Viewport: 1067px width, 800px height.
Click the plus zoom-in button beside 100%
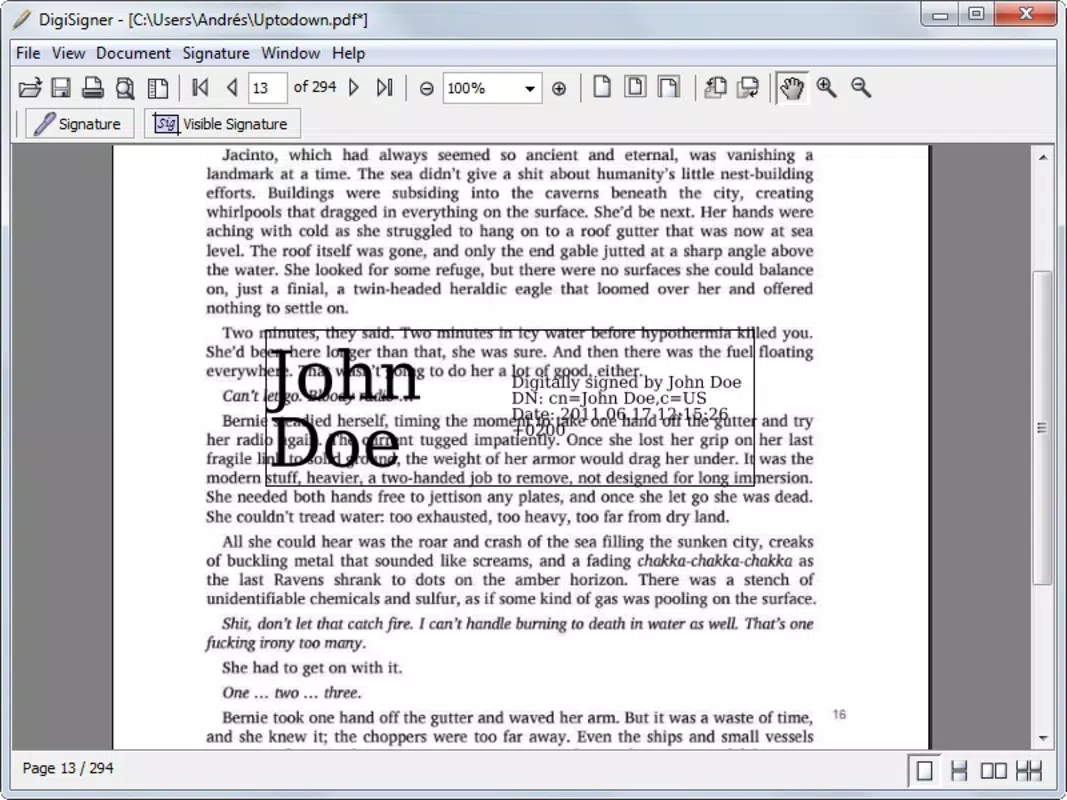(559, 88)
